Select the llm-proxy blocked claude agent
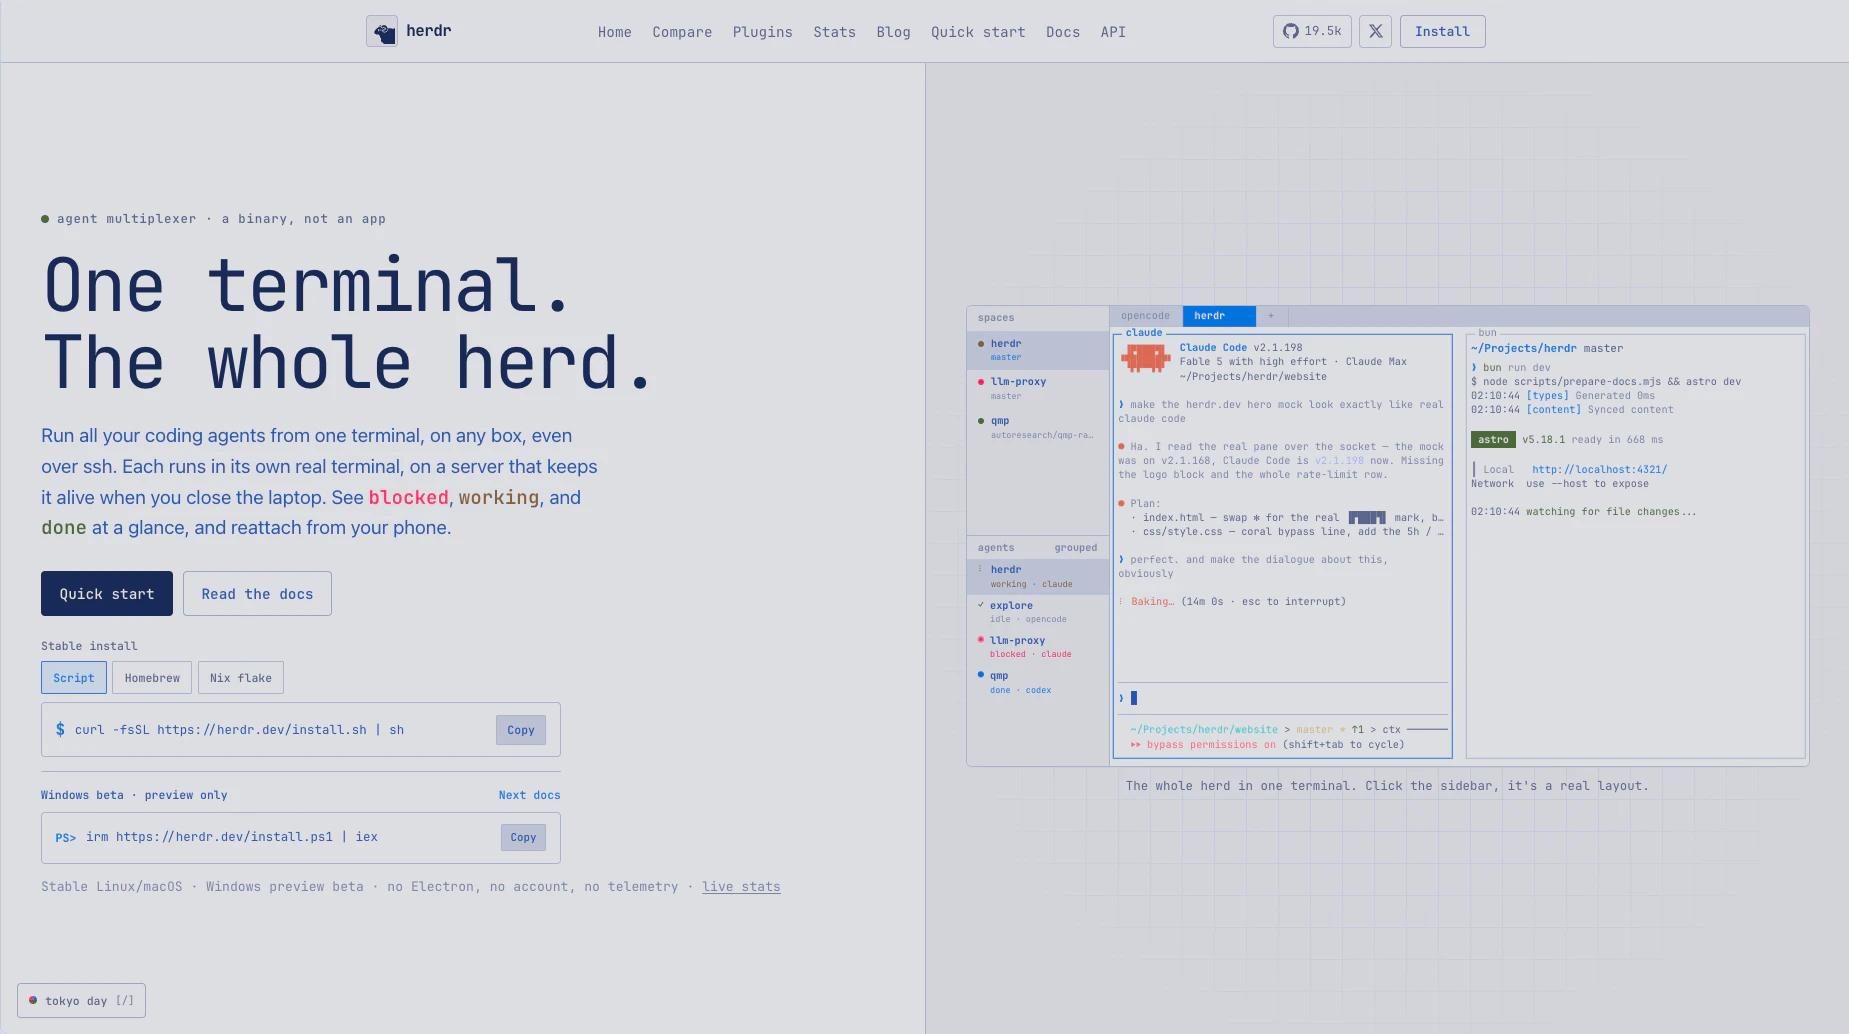Screen dimensions: 1849x1034 (1038, 647)
